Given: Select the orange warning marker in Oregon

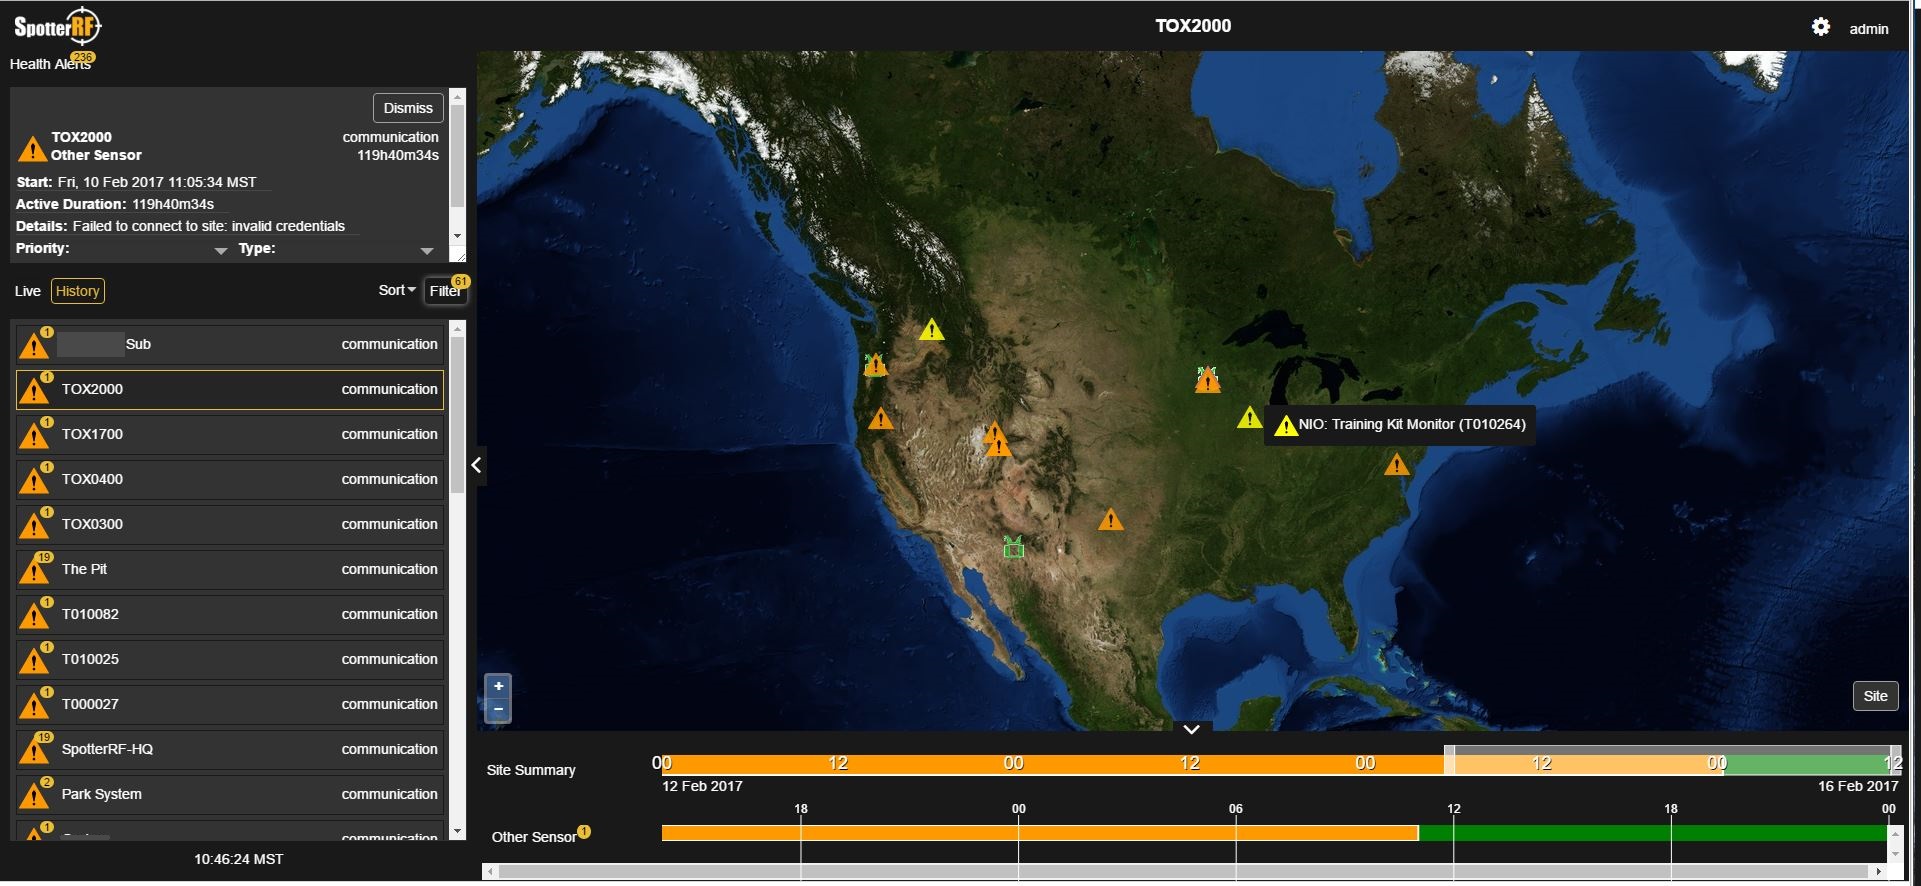Looking at the screenshot, I should tap(875, 364).
